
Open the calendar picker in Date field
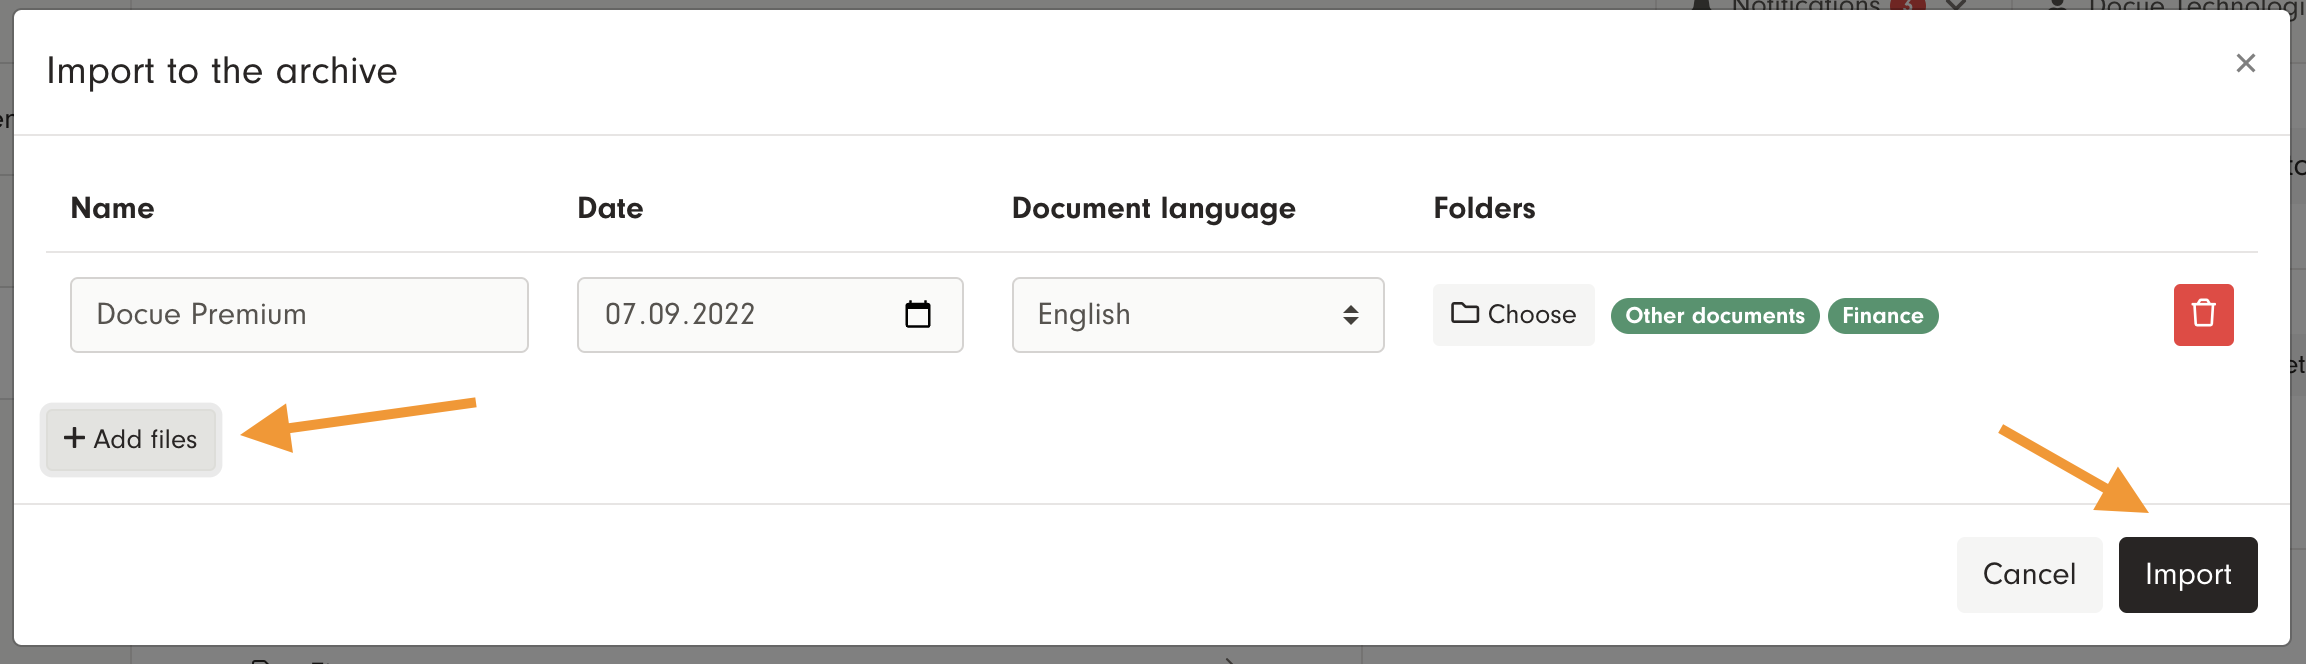[x=917, y=315]
